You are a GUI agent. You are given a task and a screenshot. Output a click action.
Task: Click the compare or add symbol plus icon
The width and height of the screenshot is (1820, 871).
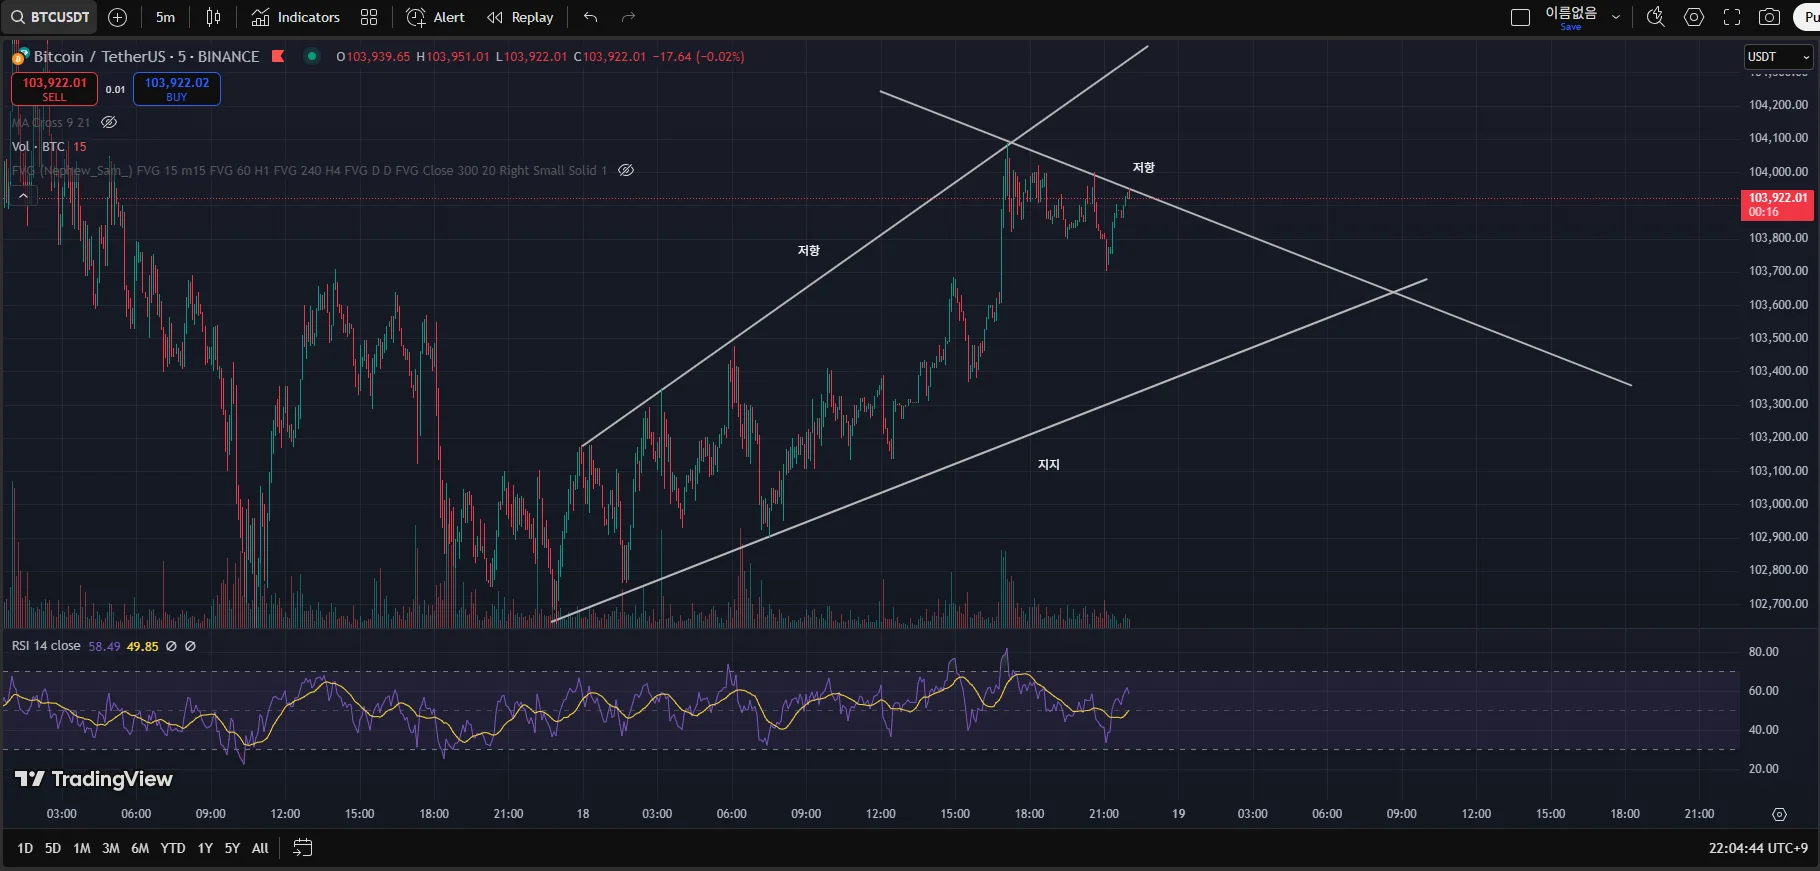(x=117, y=17)
